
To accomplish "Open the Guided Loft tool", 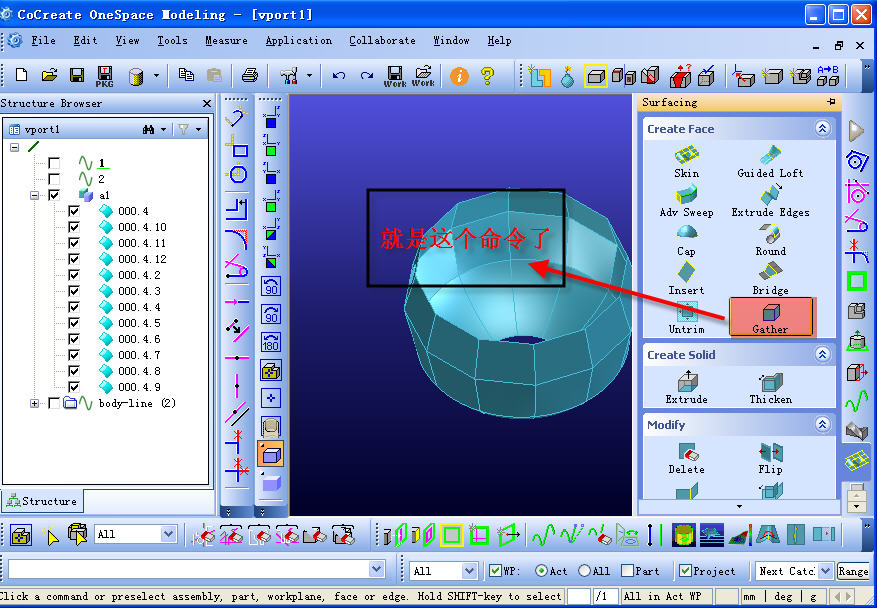I will 770,162.
